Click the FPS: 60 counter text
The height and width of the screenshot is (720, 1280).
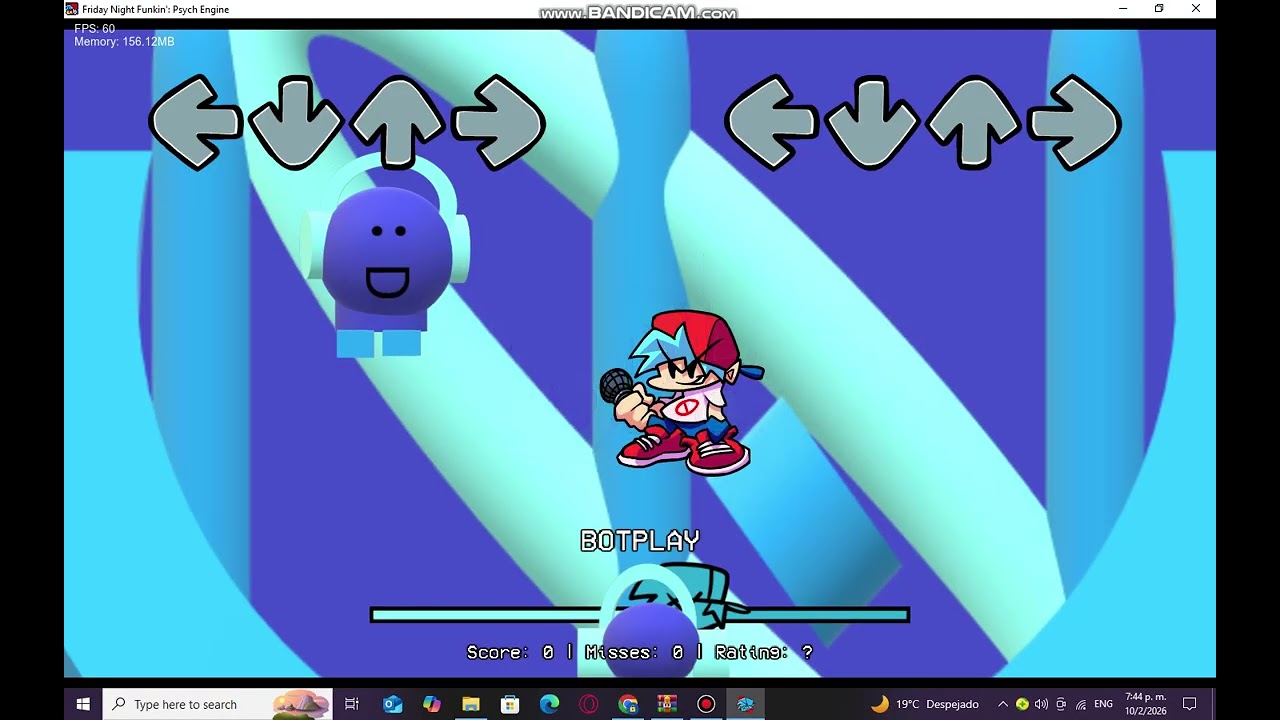tap(95, 29)
